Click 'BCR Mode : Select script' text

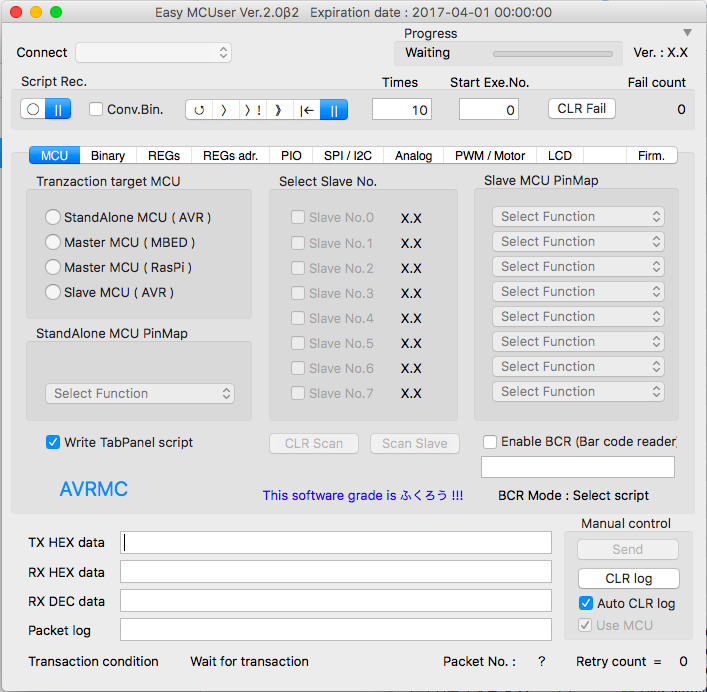point(573,495)
